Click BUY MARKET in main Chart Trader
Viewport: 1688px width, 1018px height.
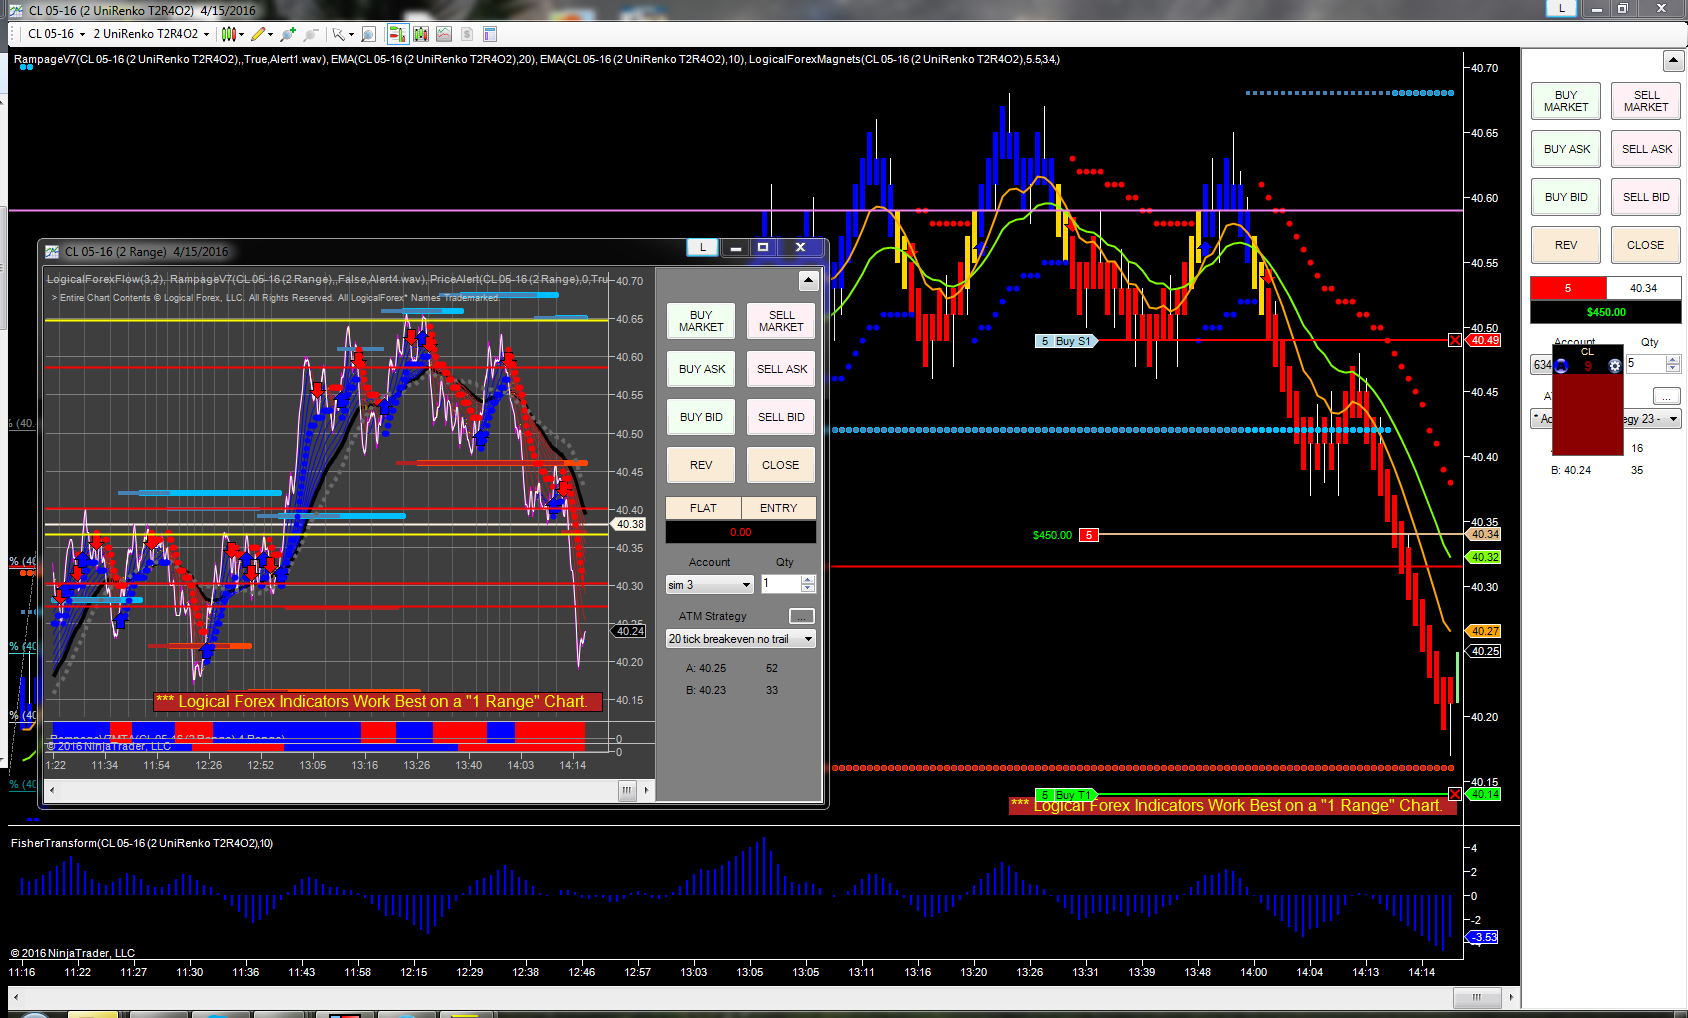pos(1566,101)
